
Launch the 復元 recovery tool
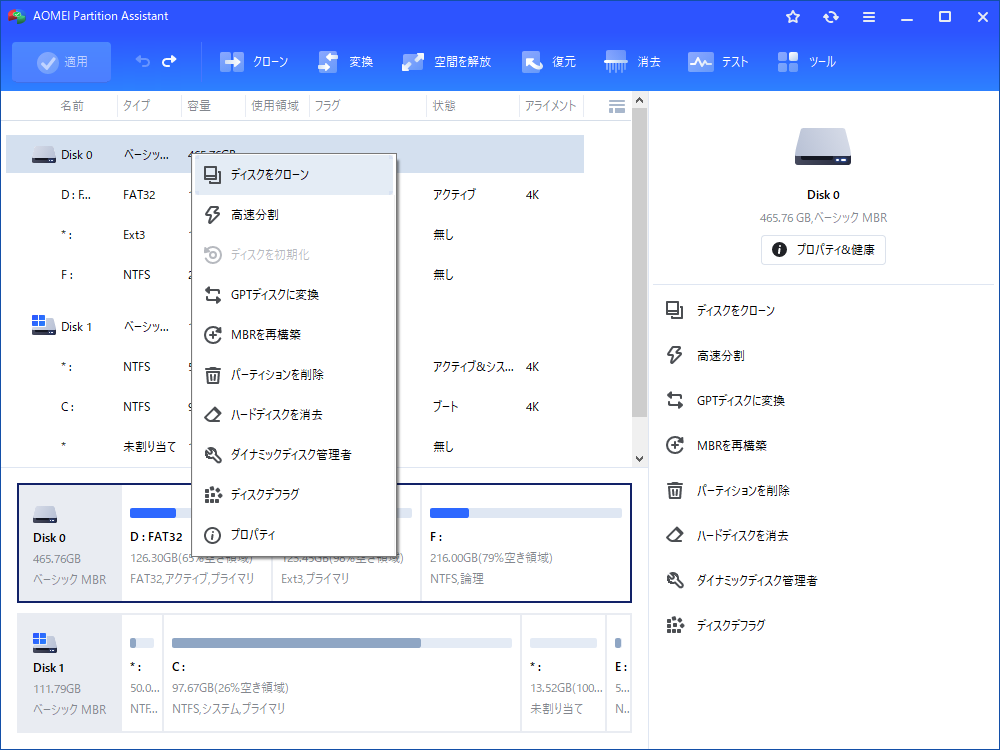549,61
